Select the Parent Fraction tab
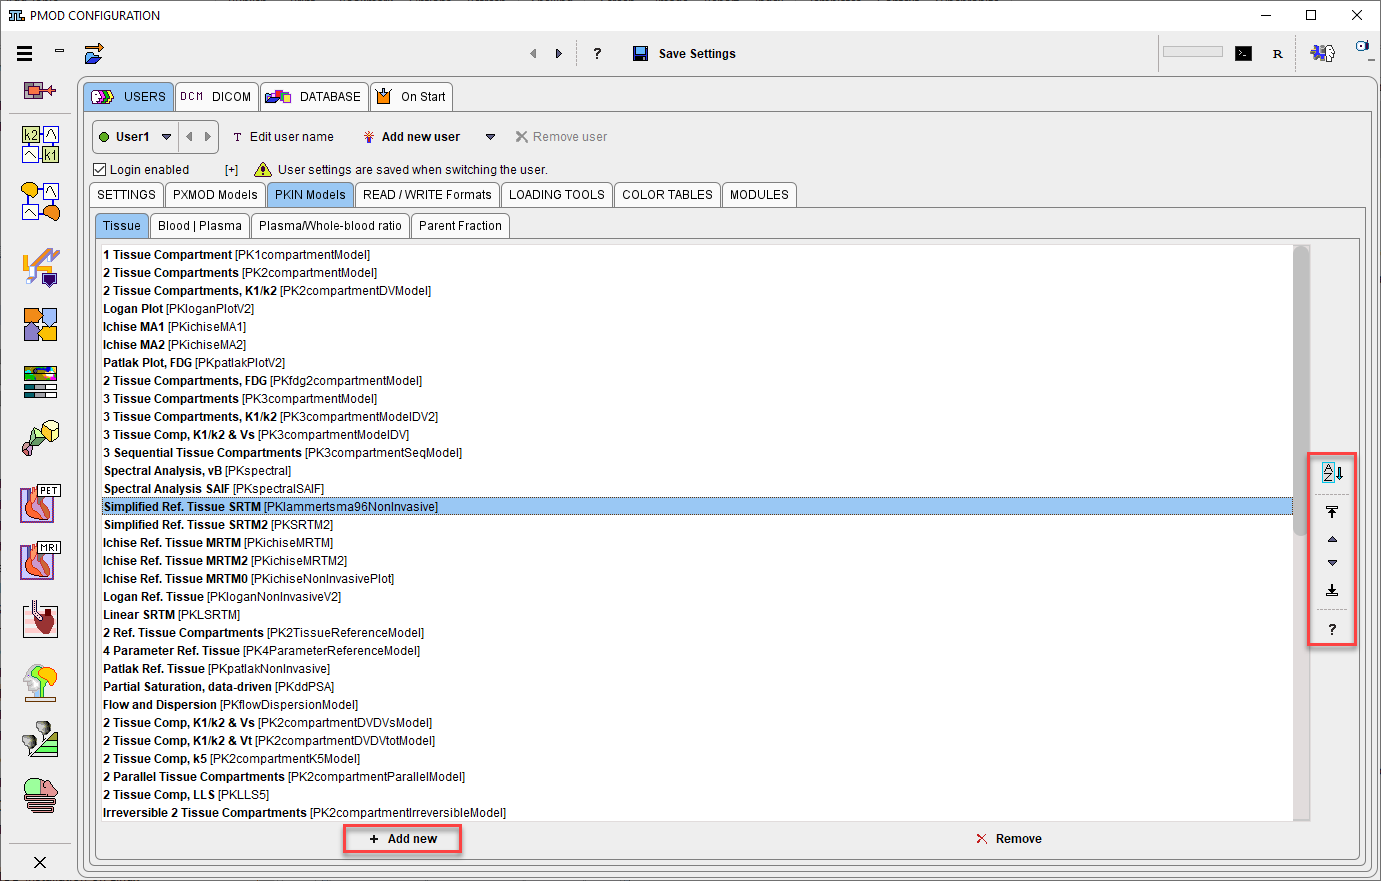The height and width of the screenshot is (881, 1381). [x=460, y=226]
